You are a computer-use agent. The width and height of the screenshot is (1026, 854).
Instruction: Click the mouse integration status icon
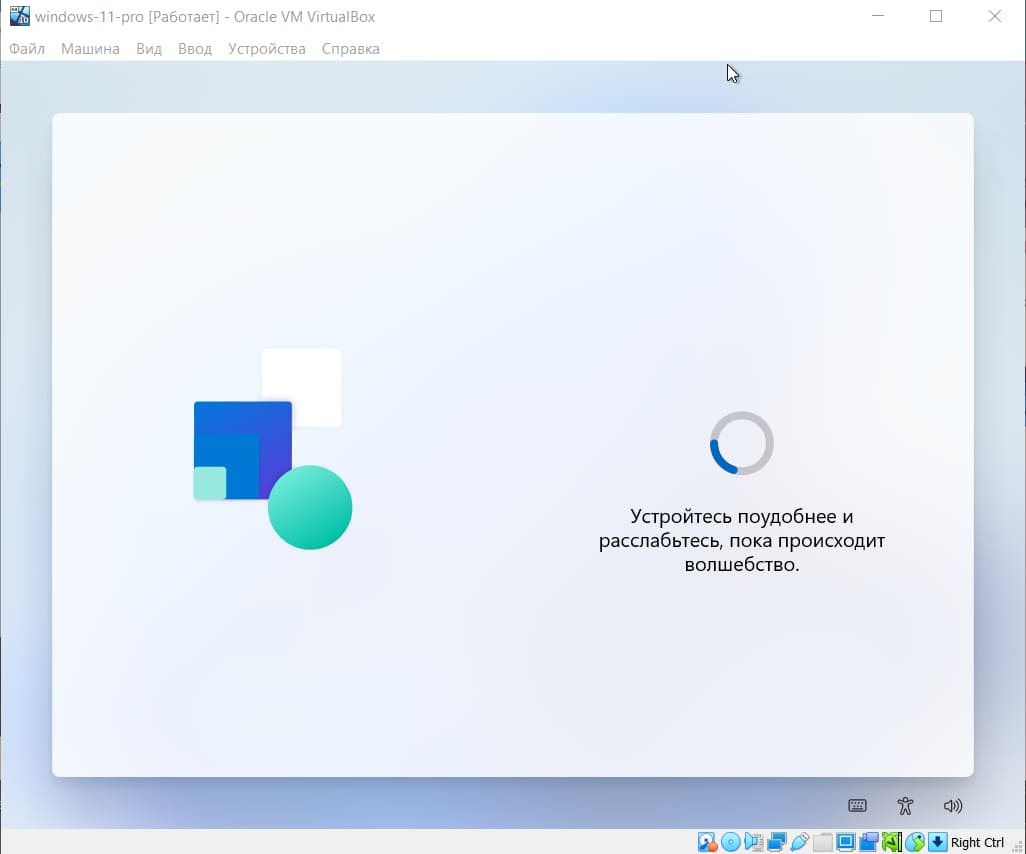(915, 842)
